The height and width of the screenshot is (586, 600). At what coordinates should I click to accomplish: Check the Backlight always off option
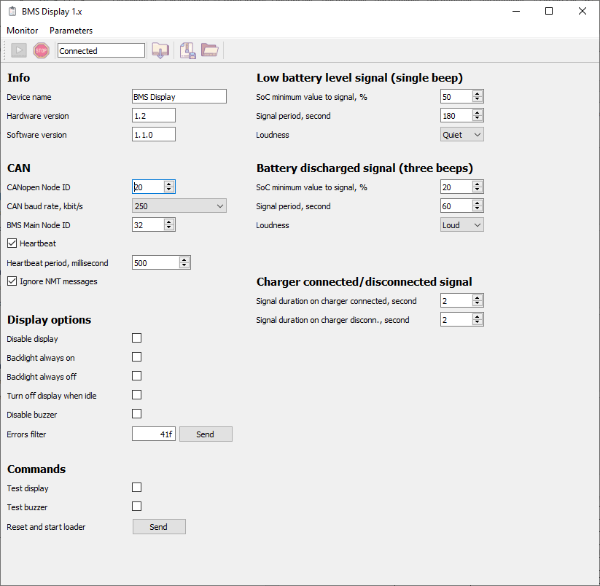click(x=137, y=376)
